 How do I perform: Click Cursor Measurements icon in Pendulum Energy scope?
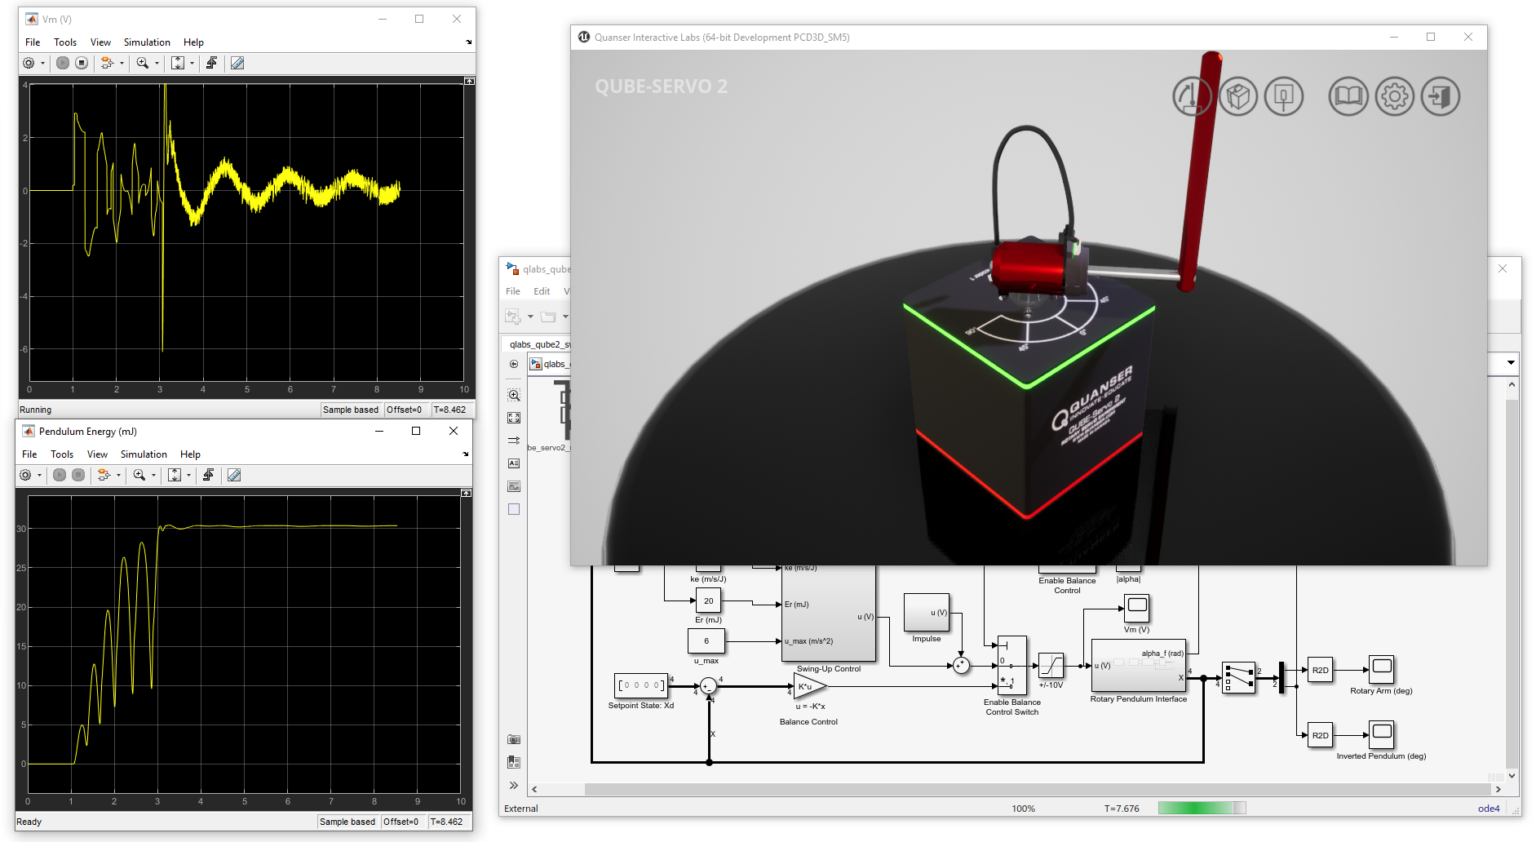[234, 475]
